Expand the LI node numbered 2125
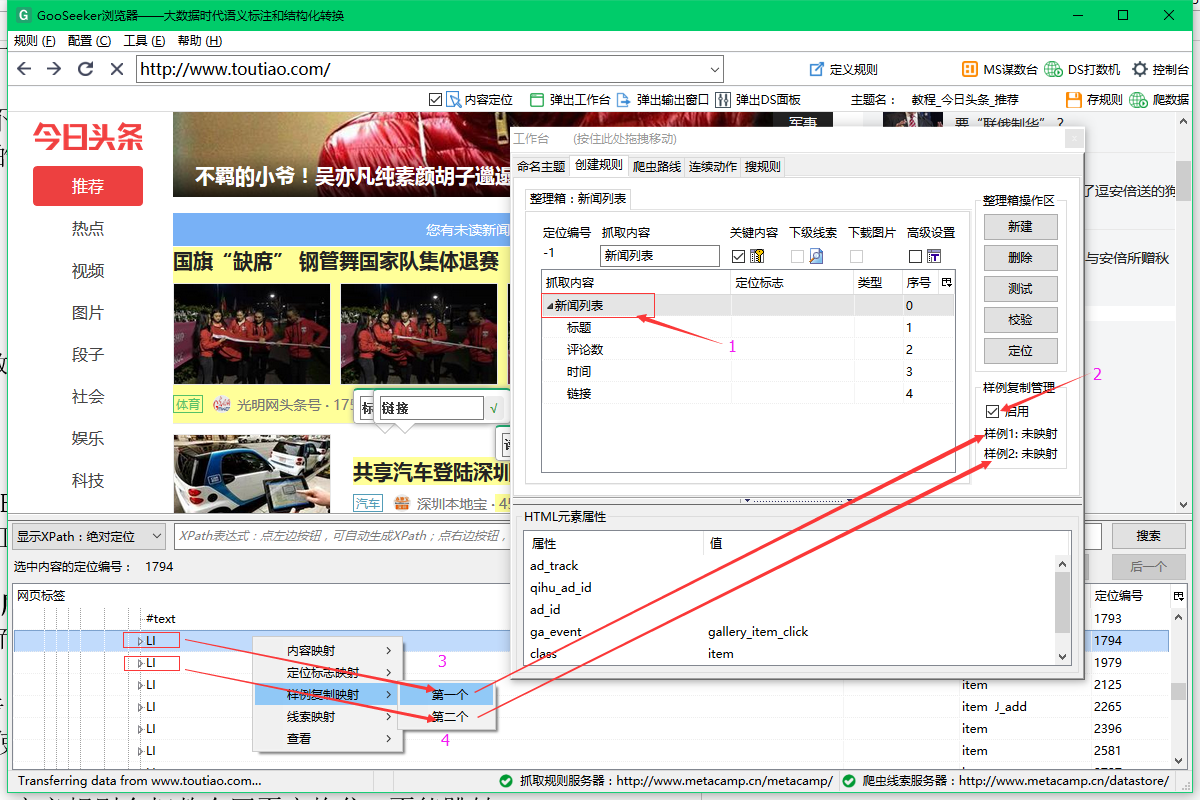1200x800 pixels. (x=140, y=685)
